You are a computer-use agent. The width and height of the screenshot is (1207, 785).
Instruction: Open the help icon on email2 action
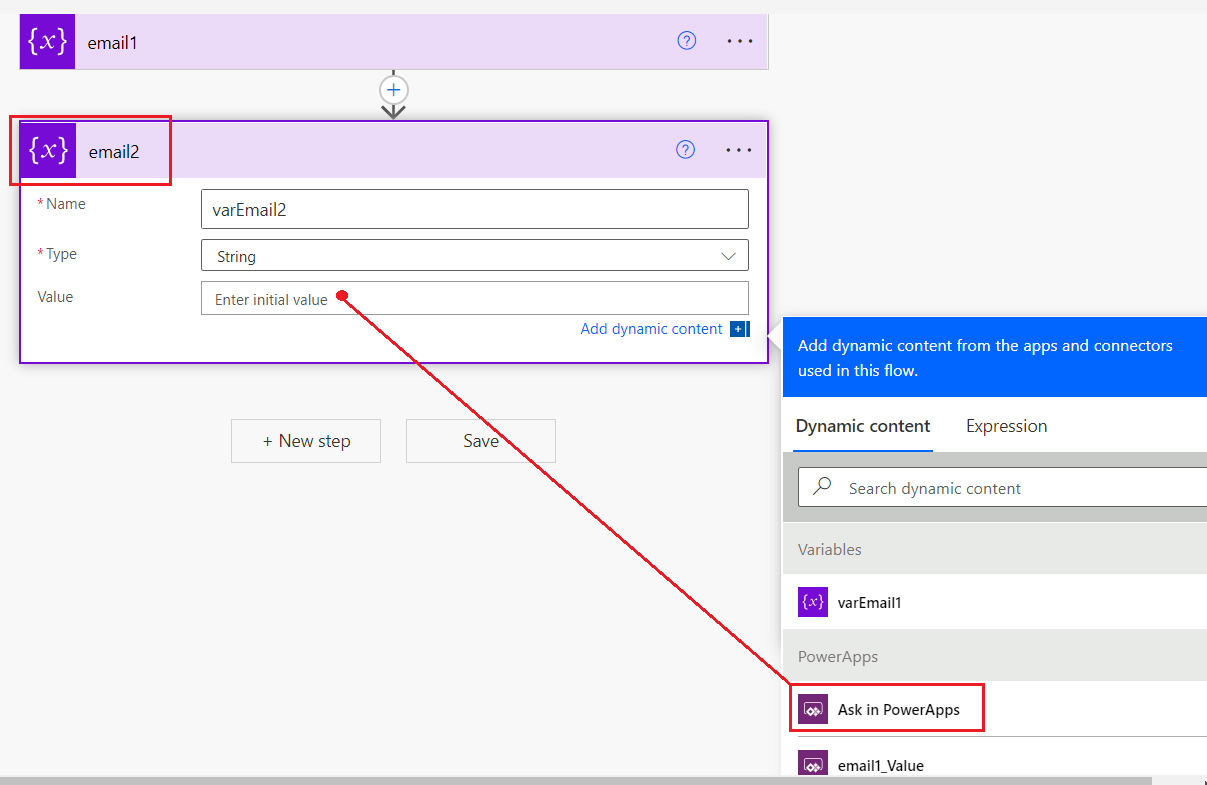point(685,149)
